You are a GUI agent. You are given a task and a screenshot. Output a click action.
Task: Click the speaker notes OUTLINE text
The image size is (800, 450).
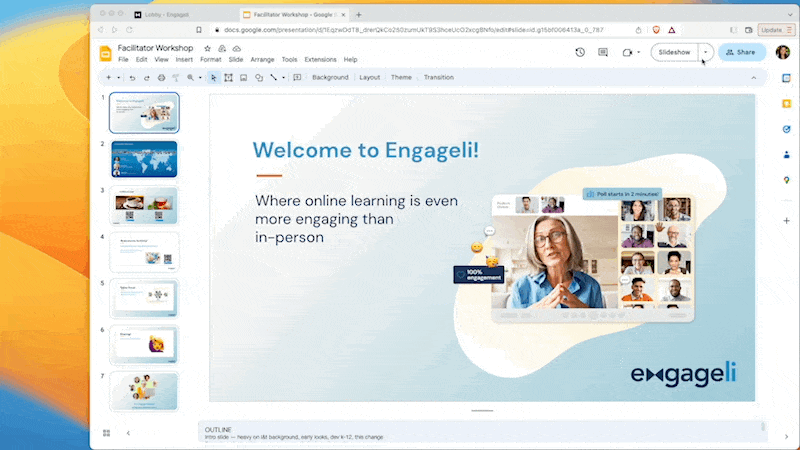click(218, 430)
